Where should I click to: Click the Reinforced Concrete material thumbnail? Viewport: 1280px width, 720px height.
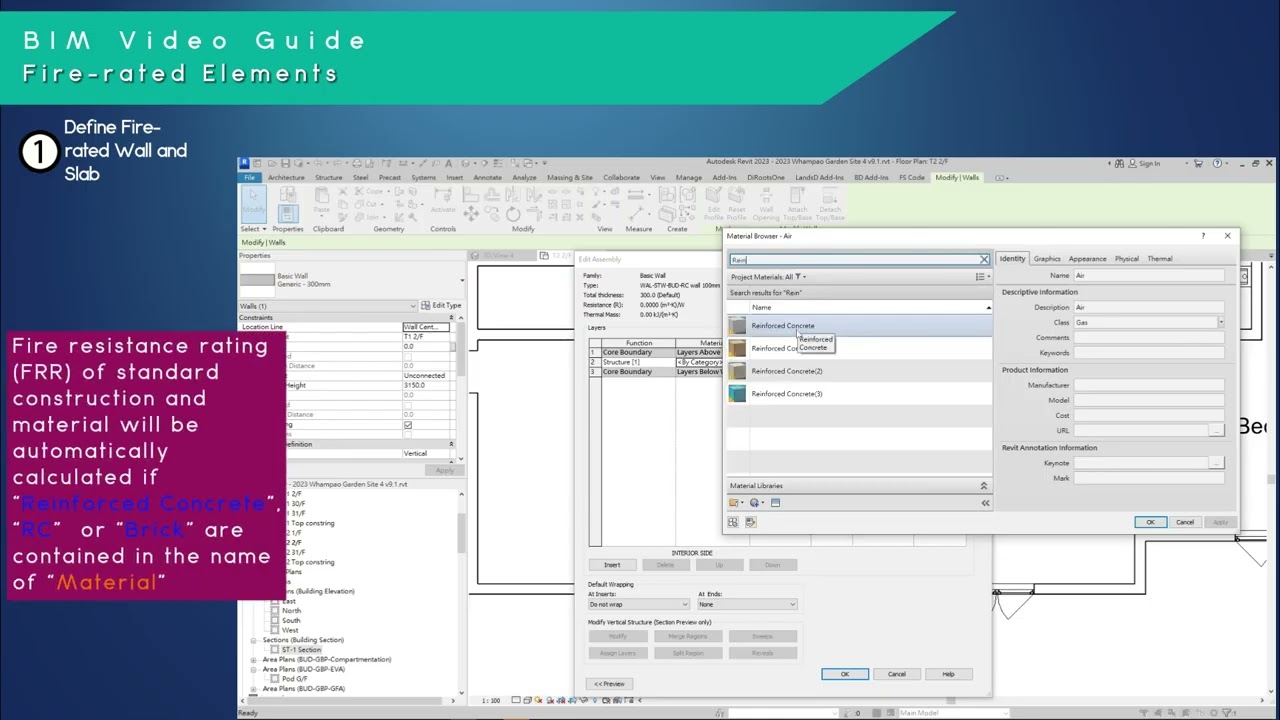pos(737,326)
